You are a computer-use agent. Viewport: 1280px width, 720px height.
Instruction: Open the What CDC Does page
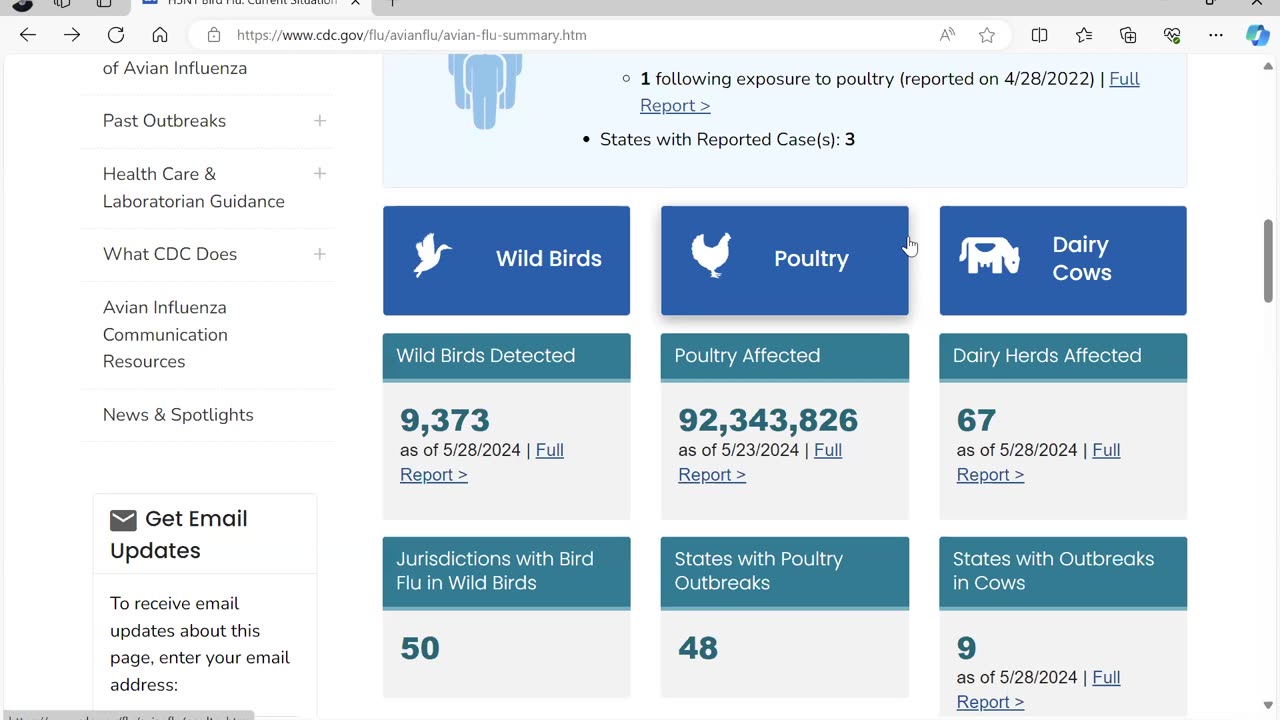pos(170,254)
